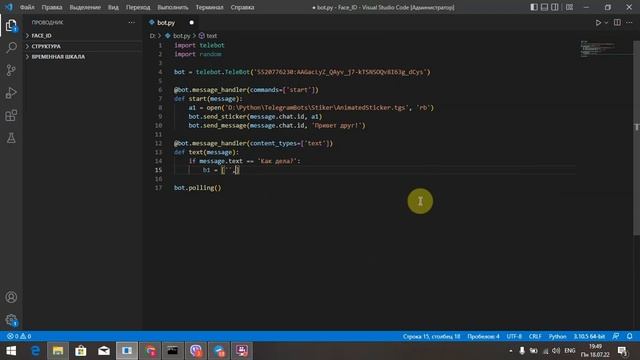The image size is (640, 360).
Task: Open run options dropdown arrow
Action: tap(606, 23)
